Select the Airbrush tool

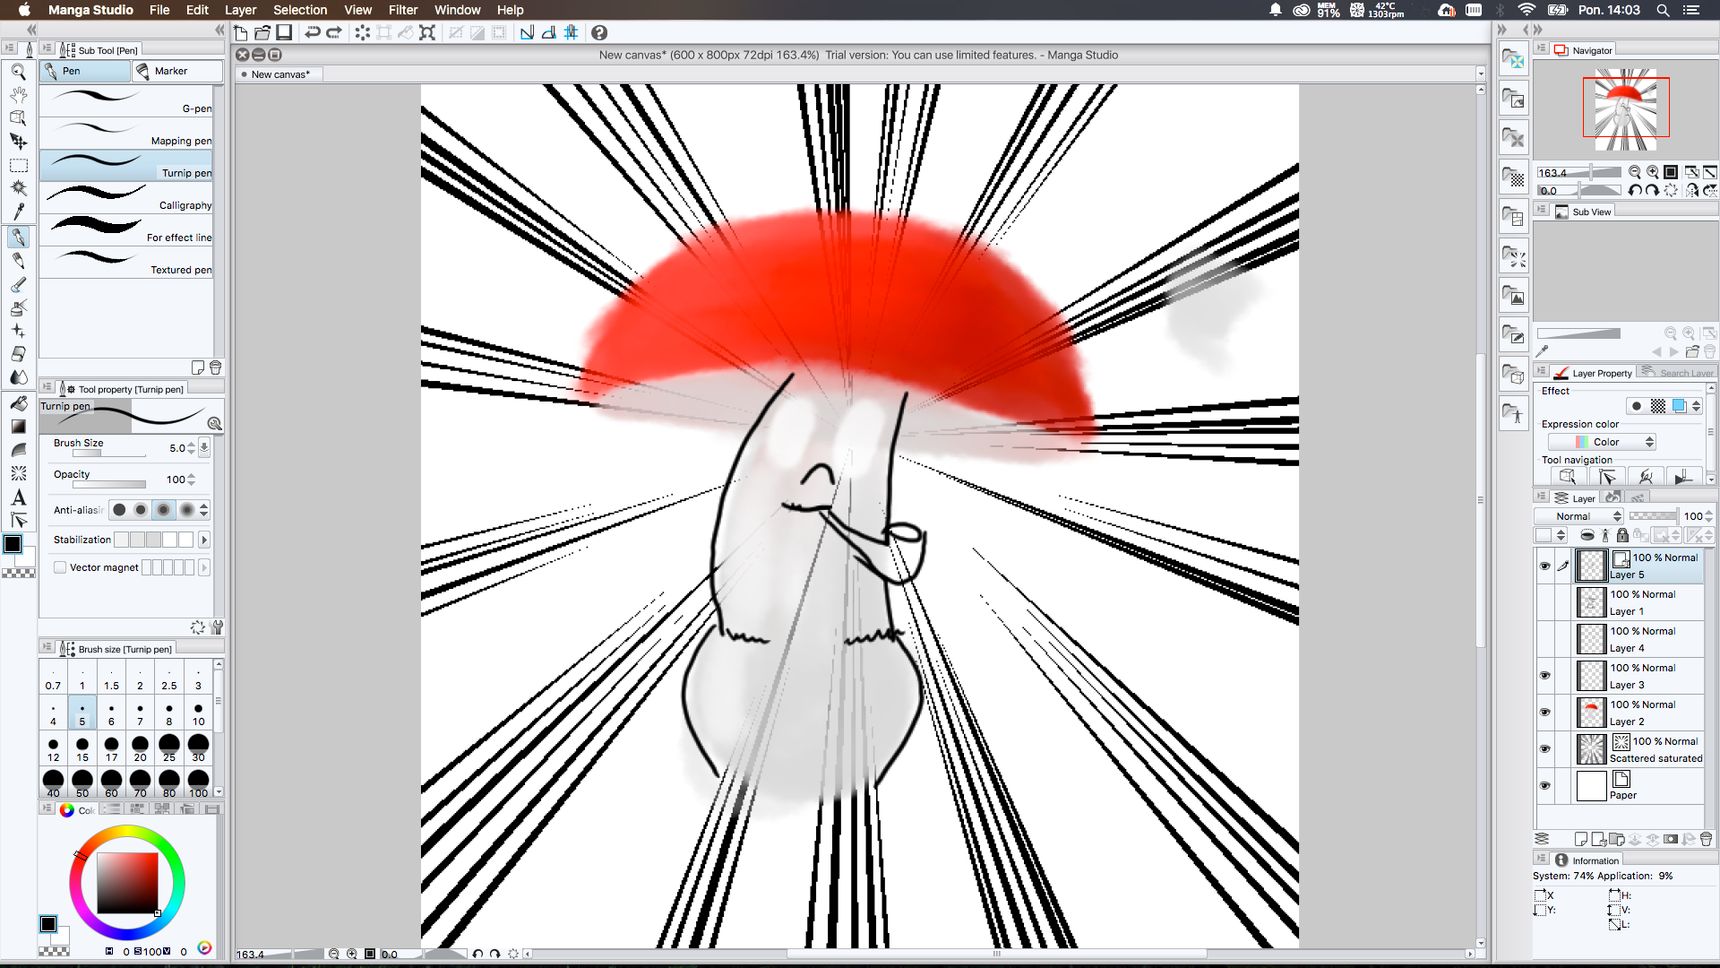(18, 307)
